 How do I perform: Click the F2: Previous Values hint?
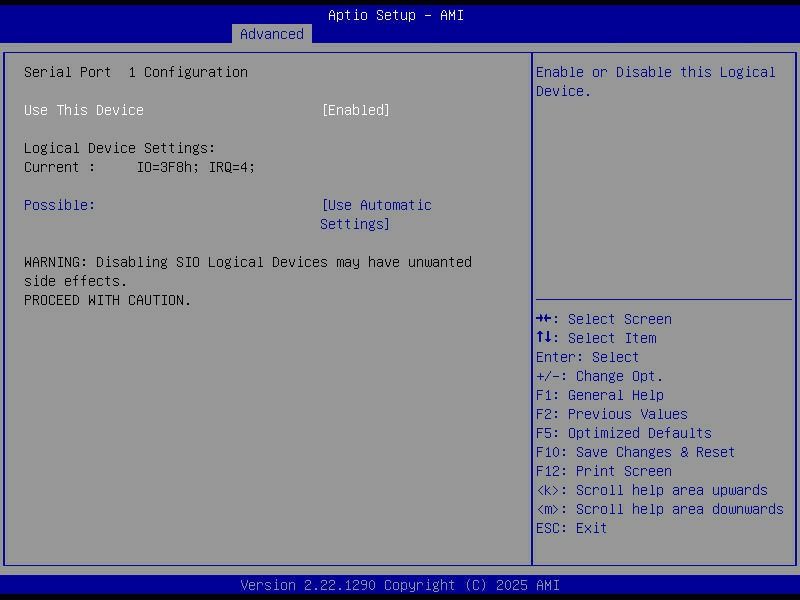click(x=612, y=414)
